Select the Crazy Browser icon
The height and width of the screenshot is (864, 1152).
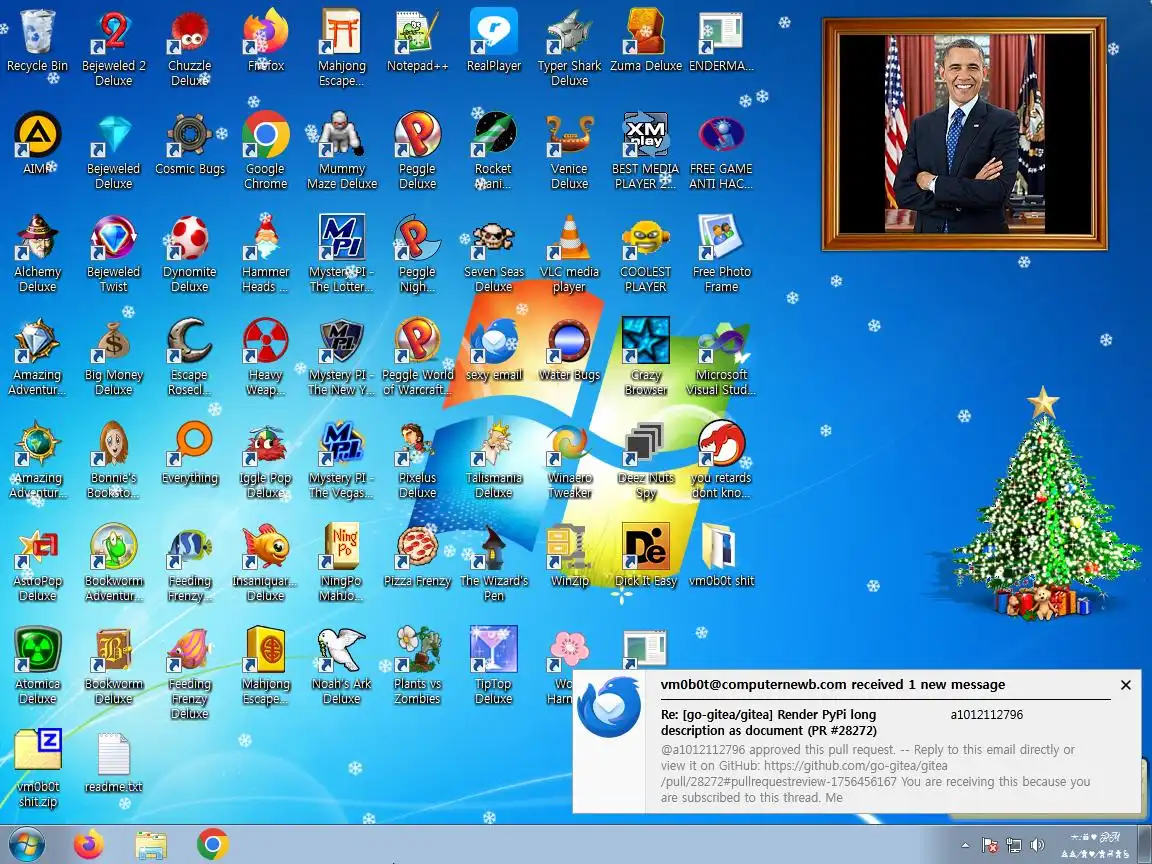pyautogui.click(x=646, y=356)
